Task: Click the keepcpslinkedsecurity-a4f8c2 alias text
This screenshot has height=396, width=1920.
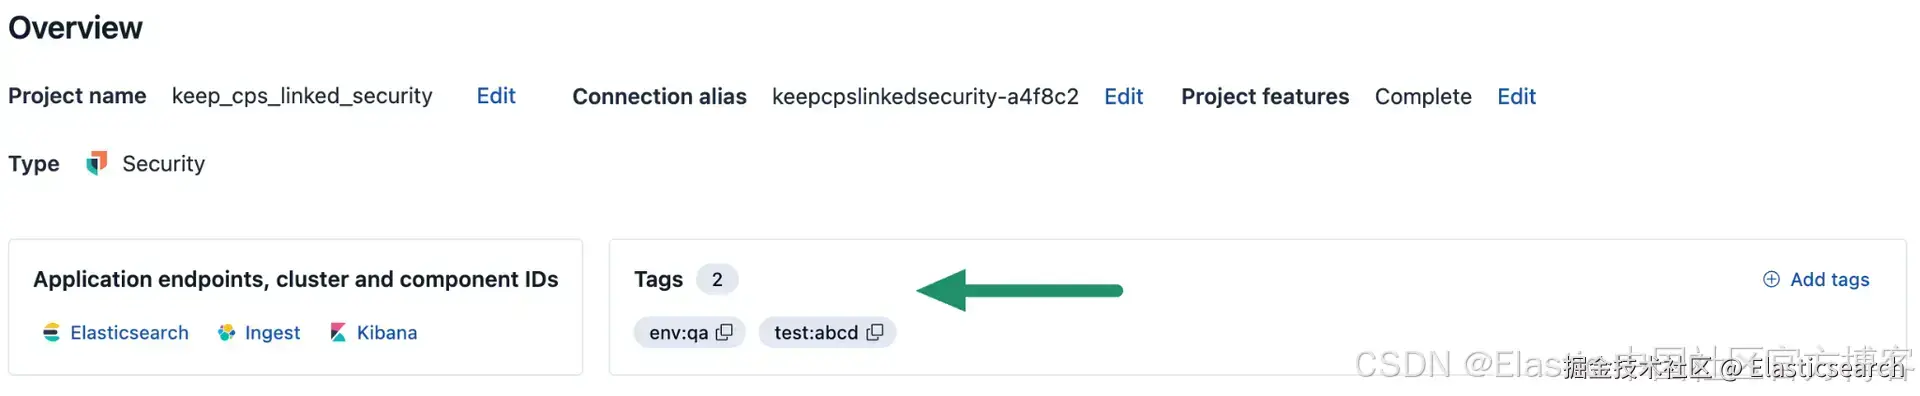Action: tap(925, 96)
